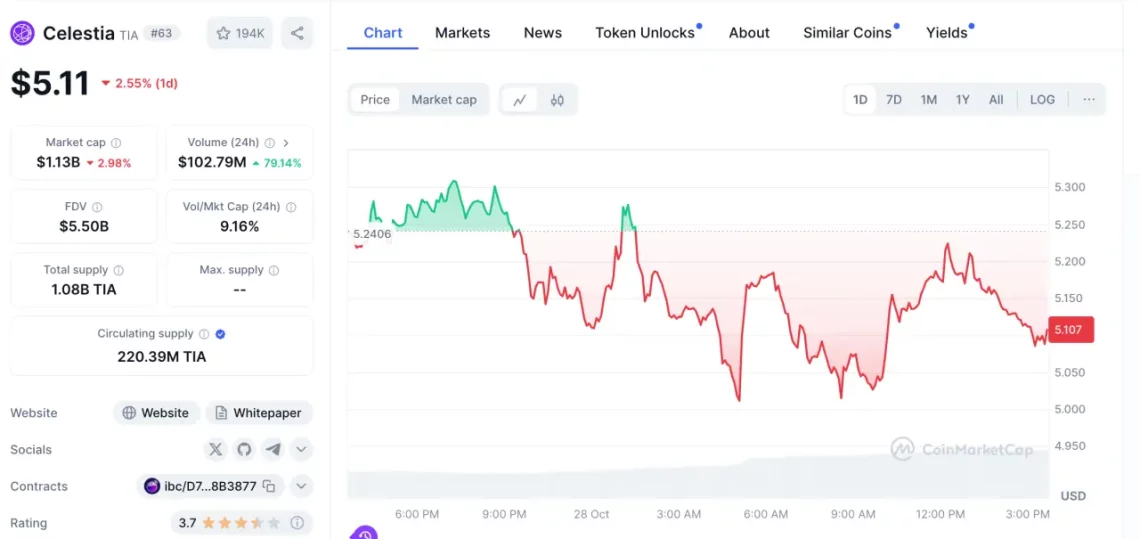Click the Volume (24h) arrow
Image resolution: width=1140 pixels, height=539 pixels.
point(286,143)
